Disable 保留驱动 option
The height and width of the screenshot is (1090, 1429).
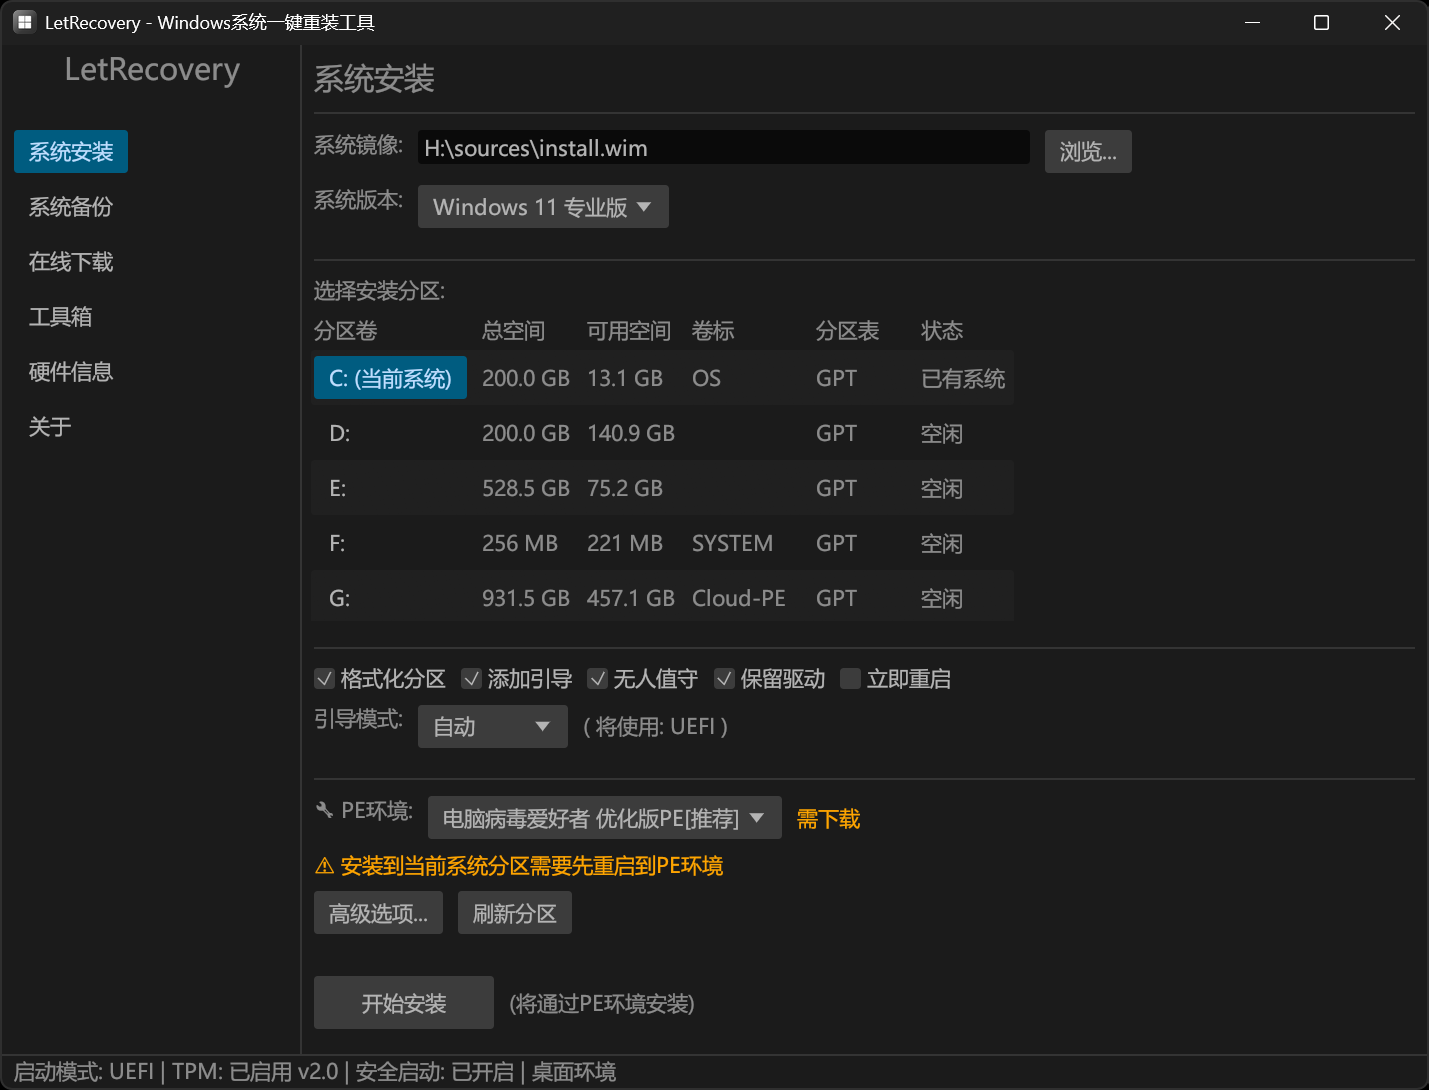(724, 678)
